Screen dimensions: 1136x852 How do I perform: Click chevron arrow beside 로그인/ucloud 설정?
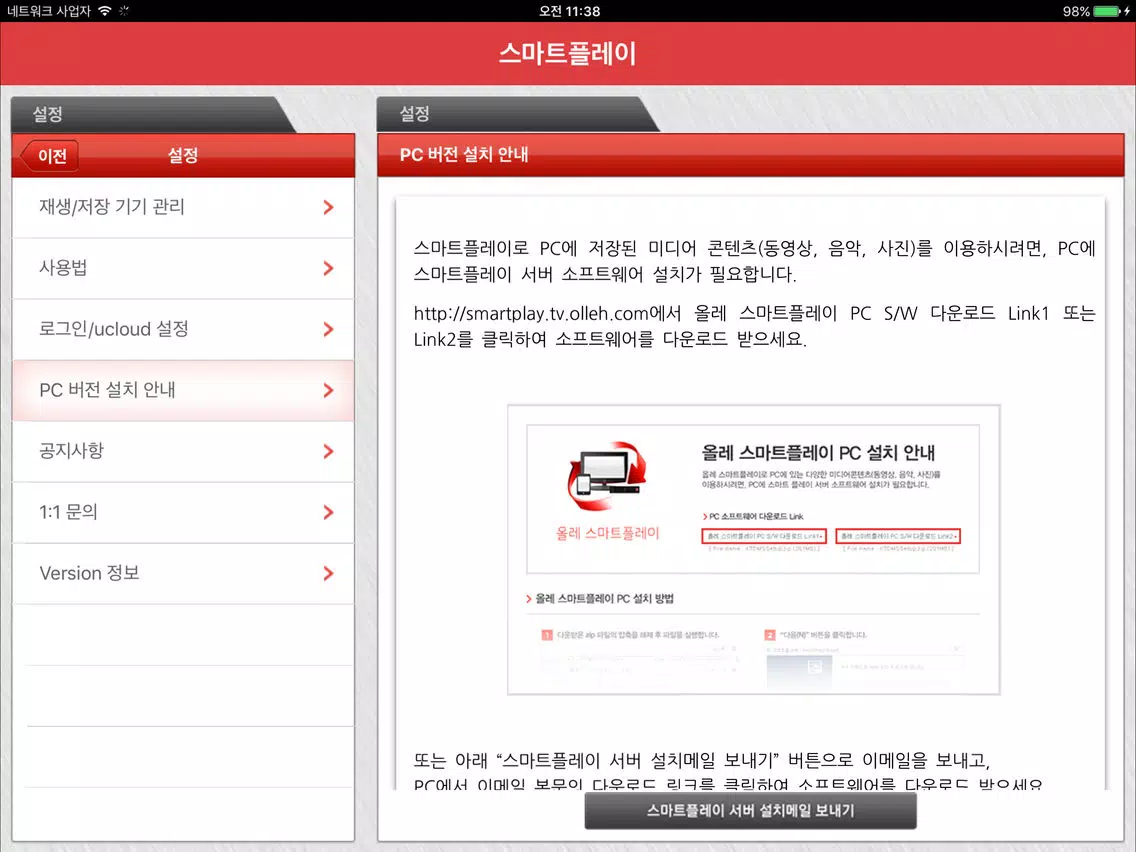(x=328, y=329)
